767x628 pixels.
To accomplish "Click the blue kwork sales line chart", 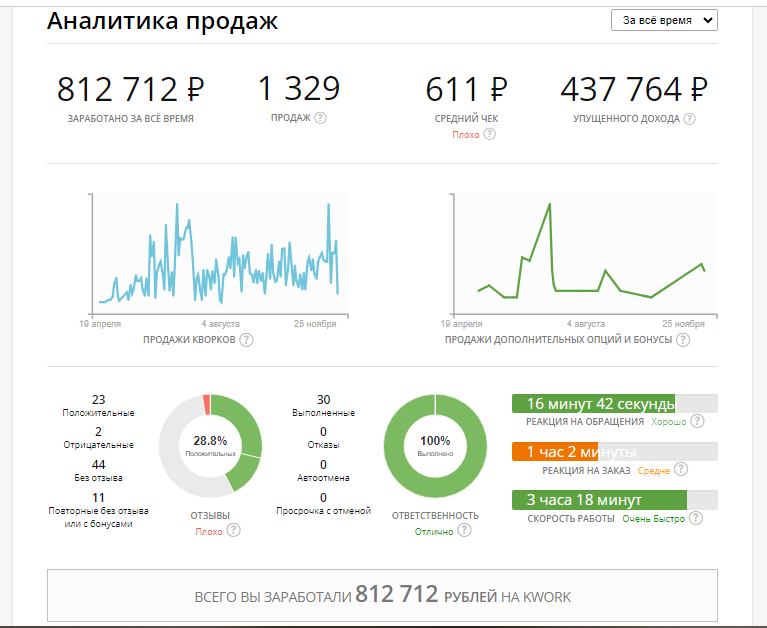I will (x=219, y=254).
